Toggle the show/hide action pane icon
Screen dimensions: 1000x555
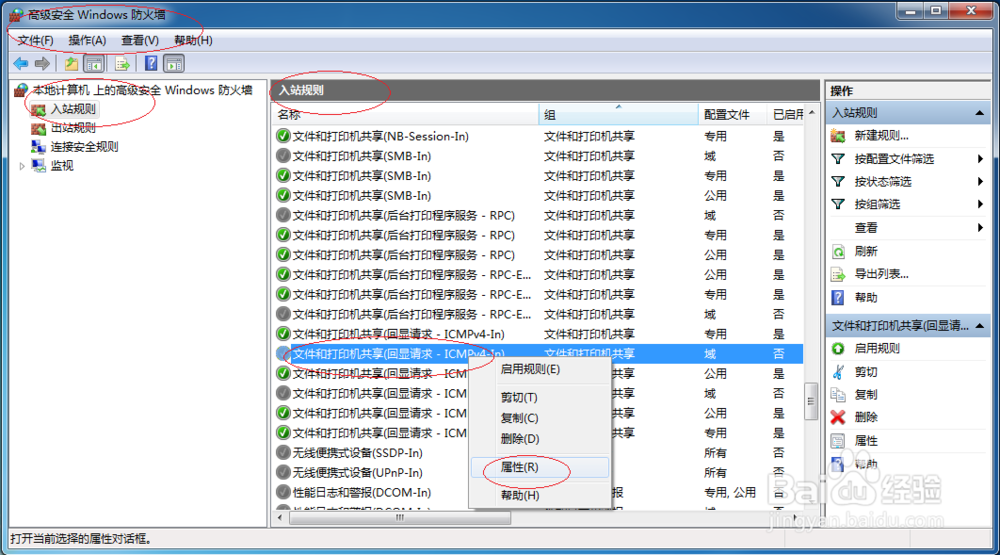173,64
